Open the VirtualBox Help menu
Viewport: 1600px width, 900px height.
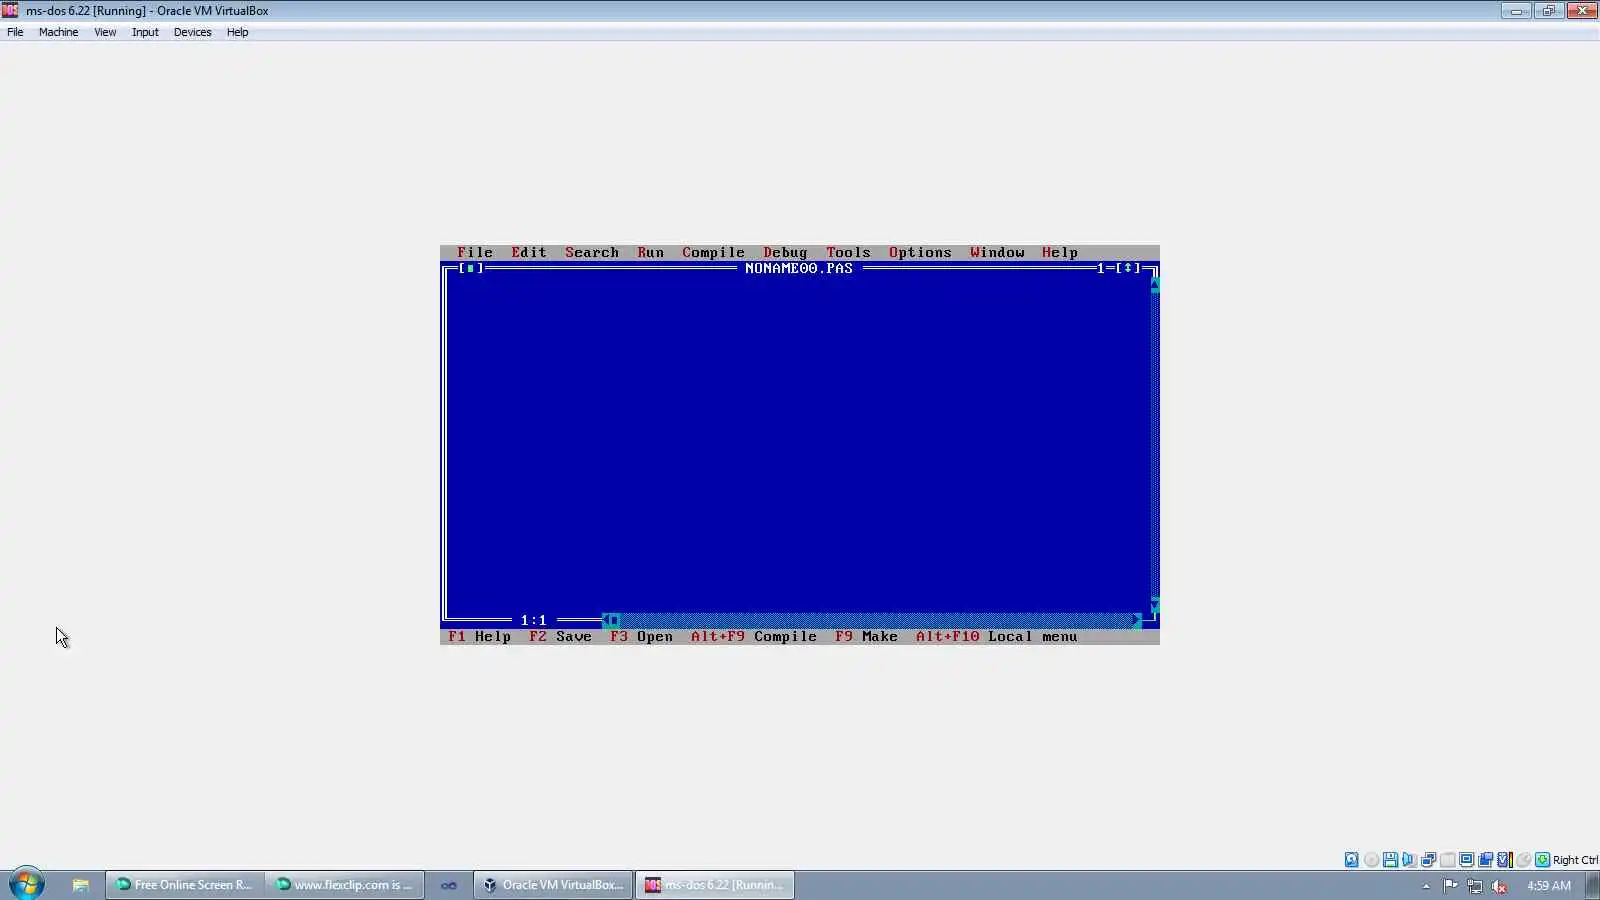[x=237, y=32]
